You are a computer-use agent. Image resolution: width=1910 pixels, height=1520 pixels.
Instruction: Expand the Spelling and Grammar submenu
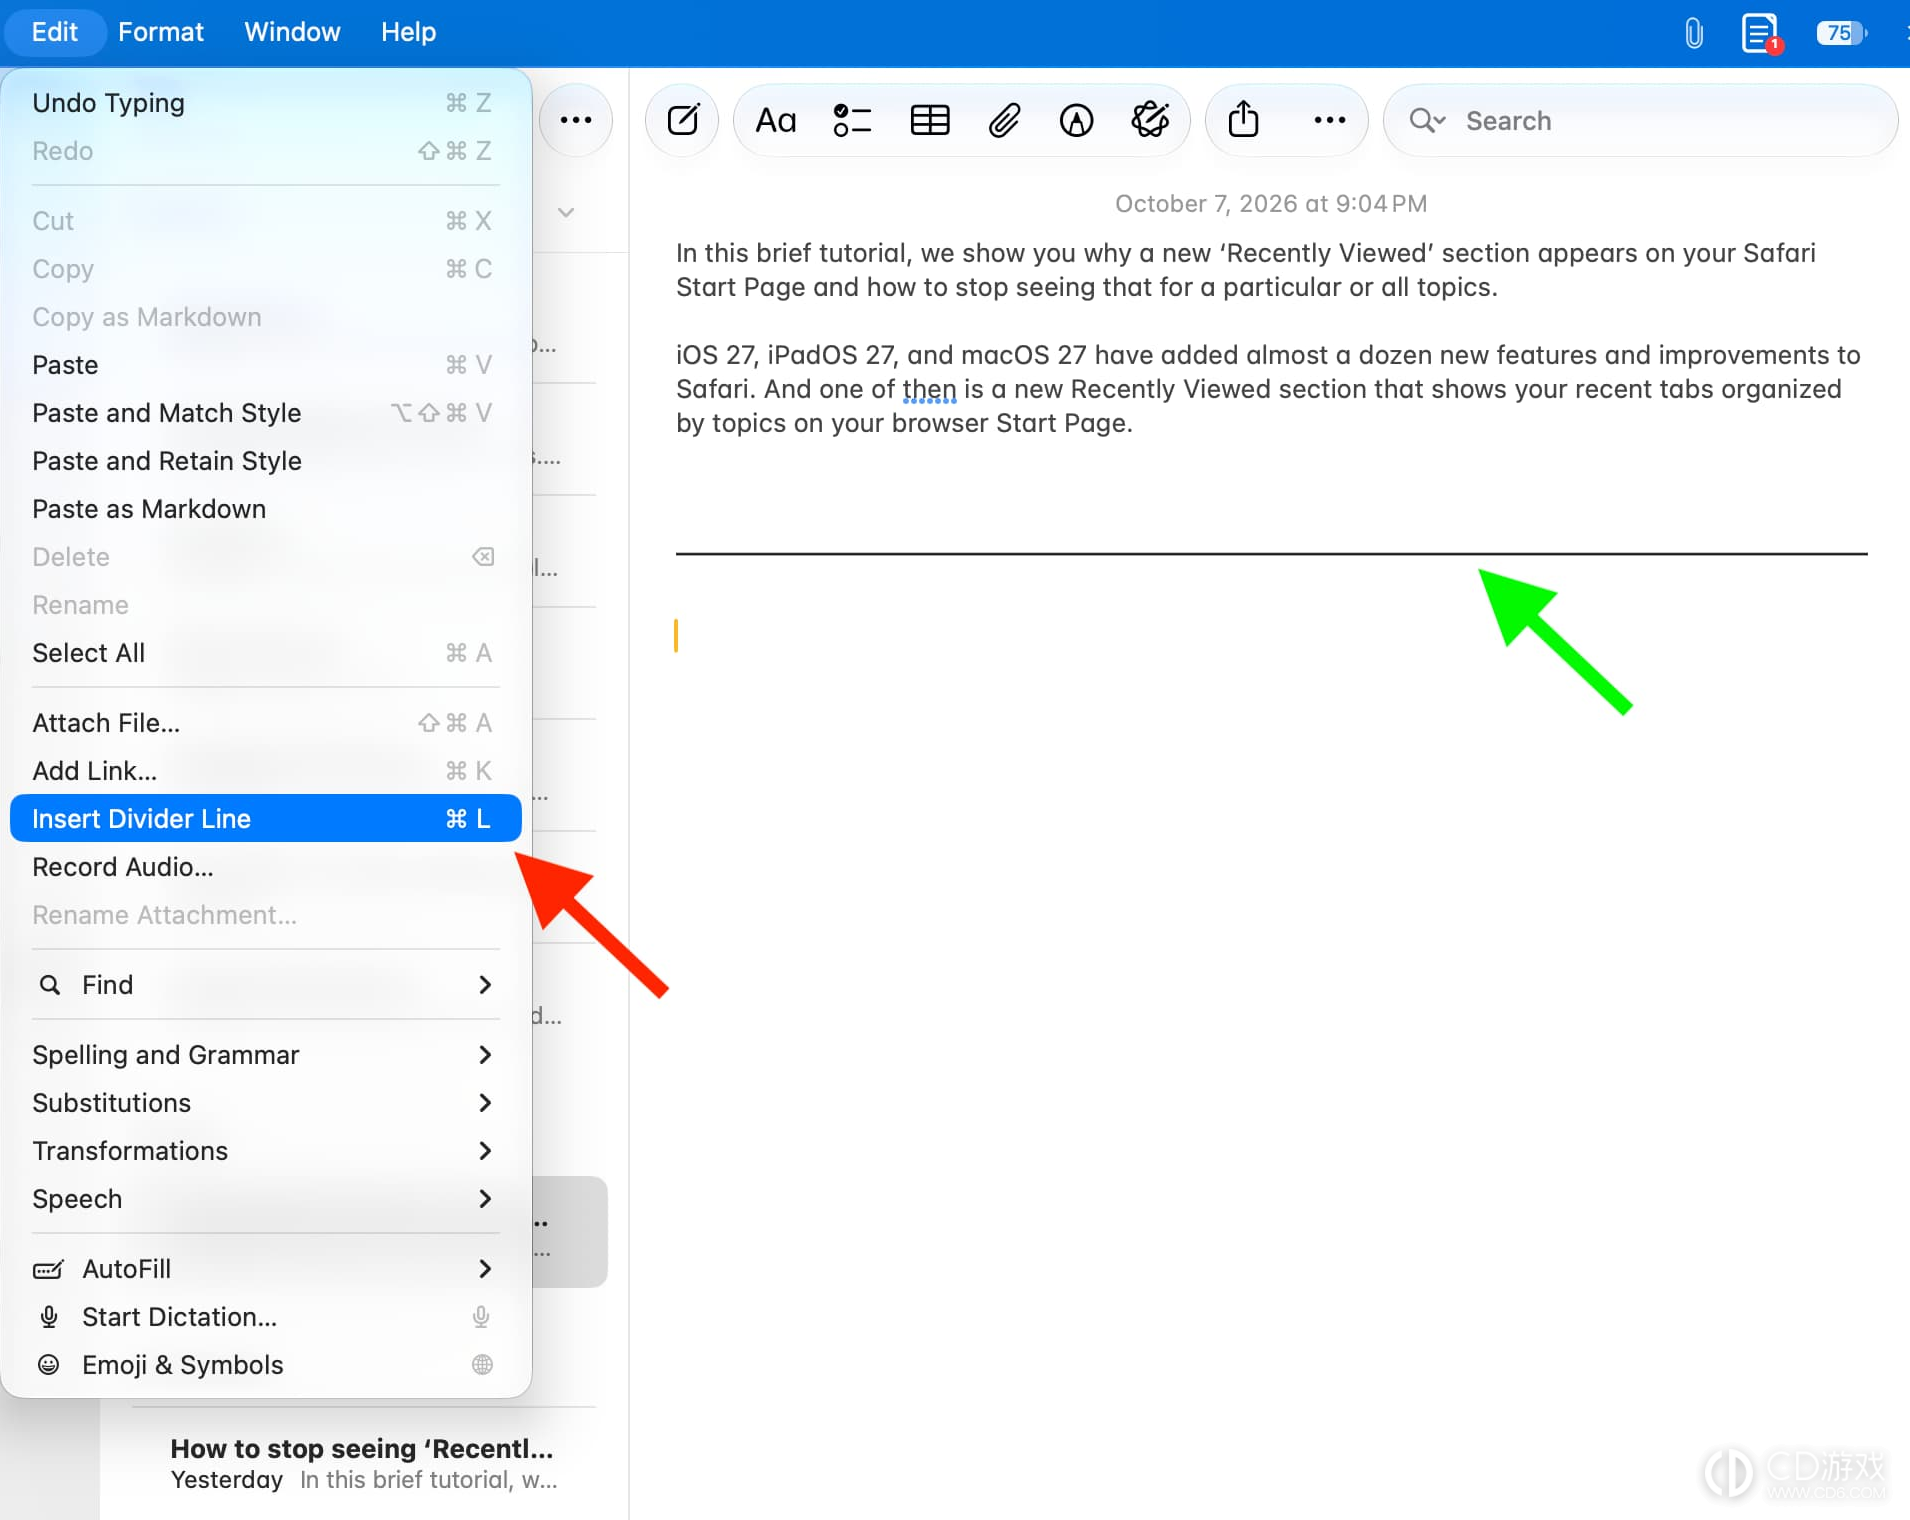click(x=265, y=1055)
